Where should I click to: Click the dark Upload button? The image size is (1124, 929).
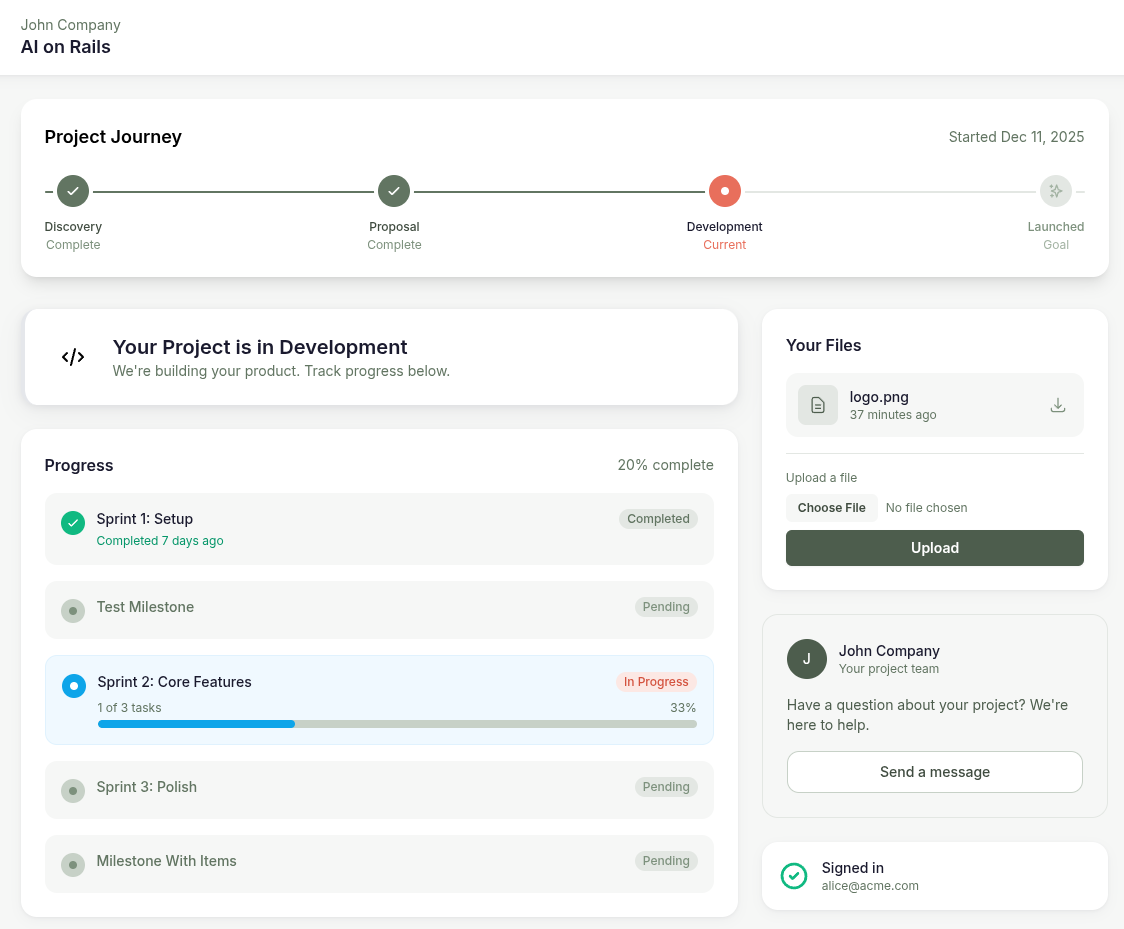pyautogui.click(x=935, y=548)
